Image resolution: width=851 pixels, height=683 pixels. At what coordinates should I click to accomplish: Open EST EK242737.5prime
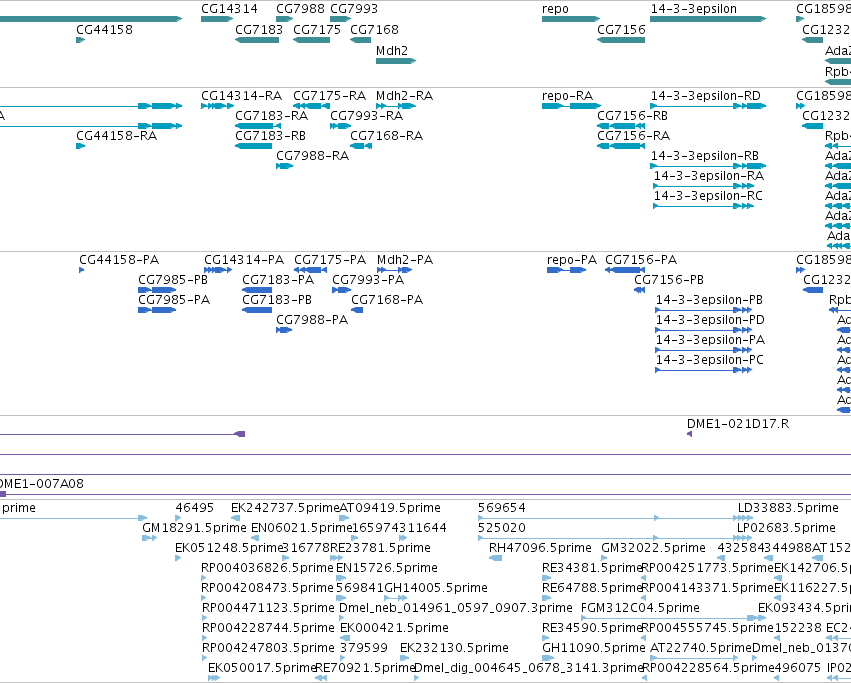[285, 508]
